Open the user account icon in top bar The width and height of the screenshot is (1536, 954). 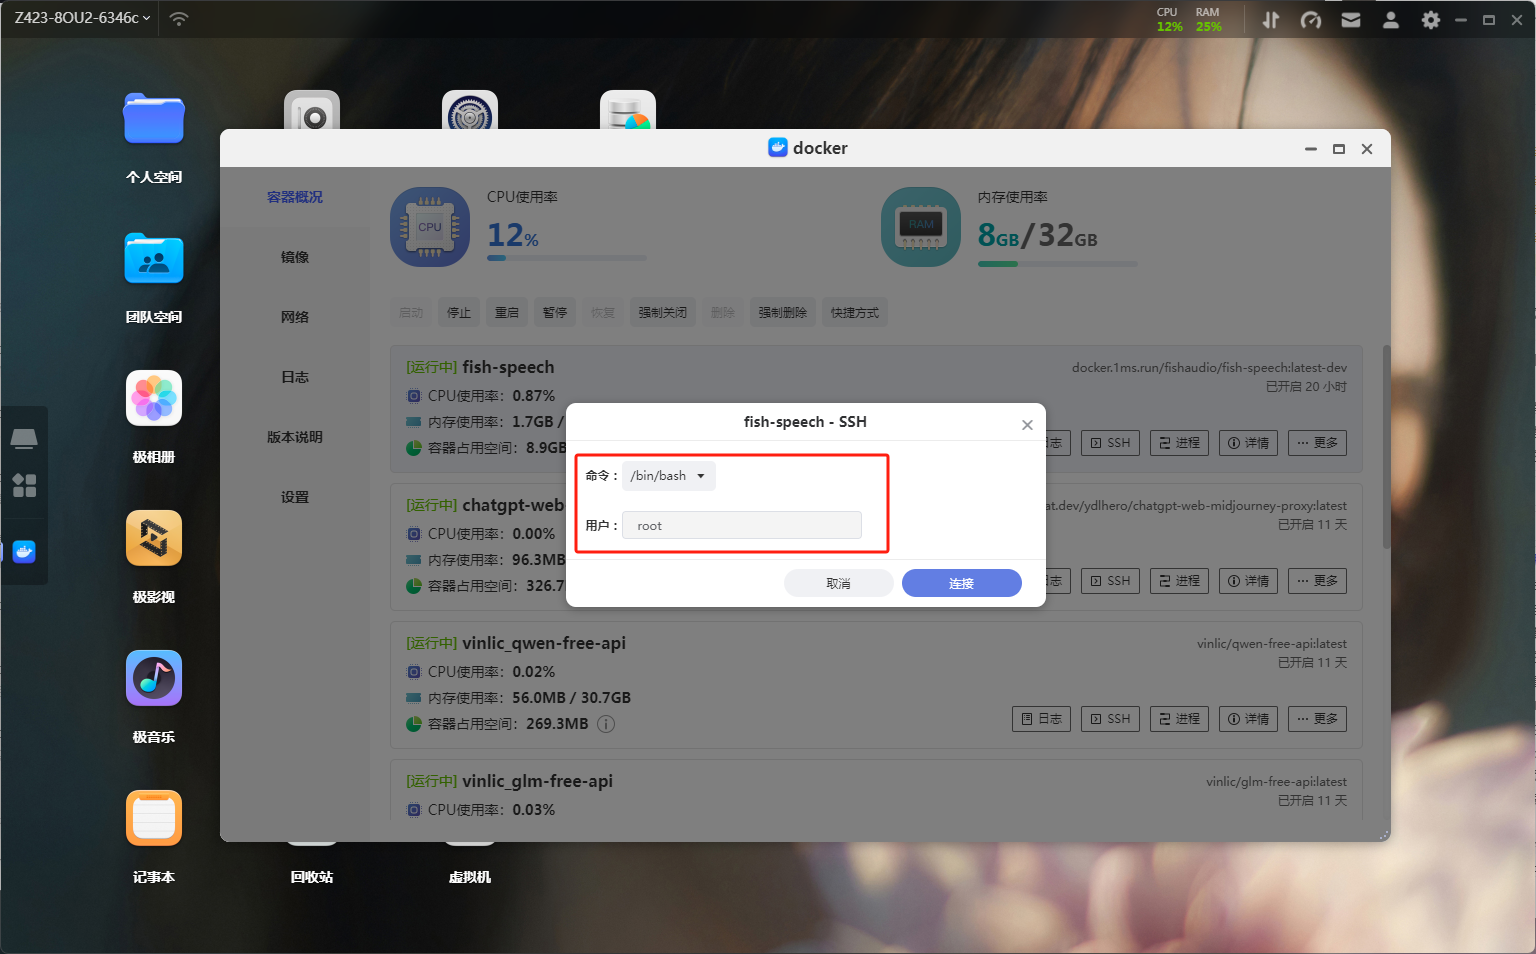1391,20
